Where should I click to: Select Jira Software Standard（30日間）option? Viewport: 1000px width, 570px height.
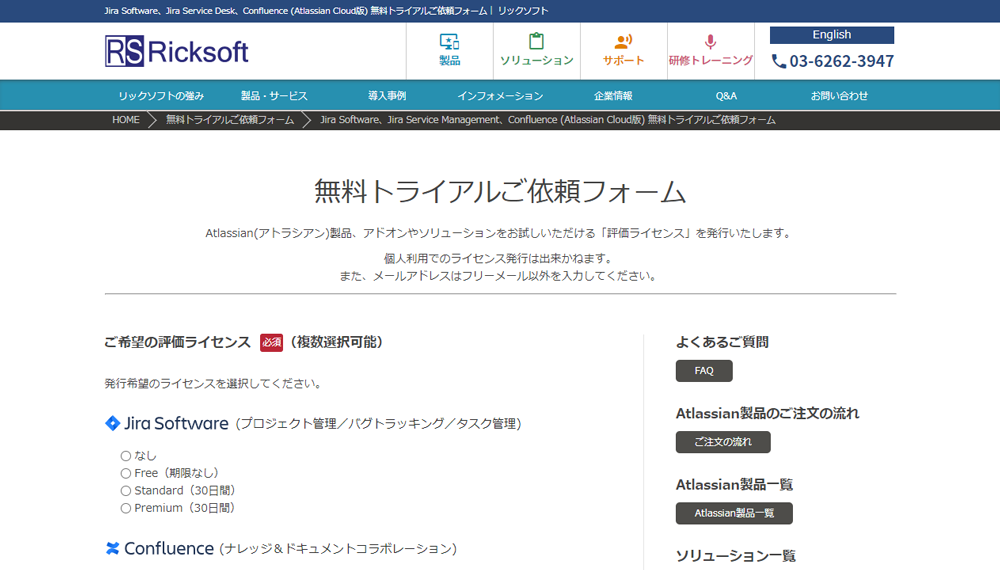[x=126, y=491]
